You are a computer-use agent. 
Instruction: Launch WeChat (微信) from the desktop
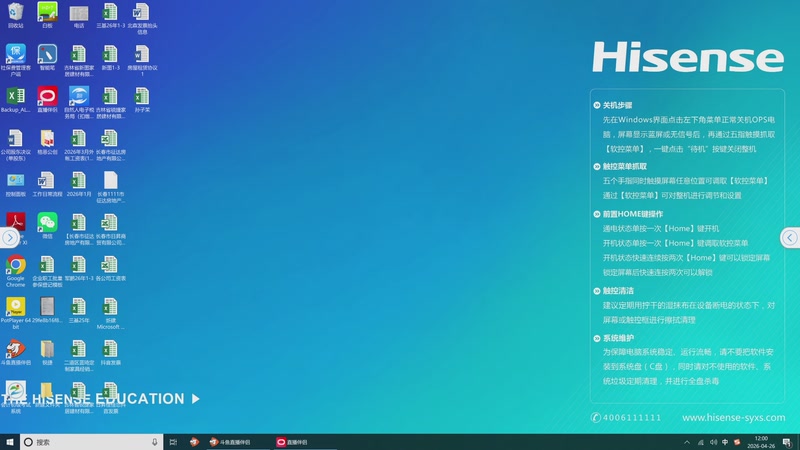coord(47,226)
